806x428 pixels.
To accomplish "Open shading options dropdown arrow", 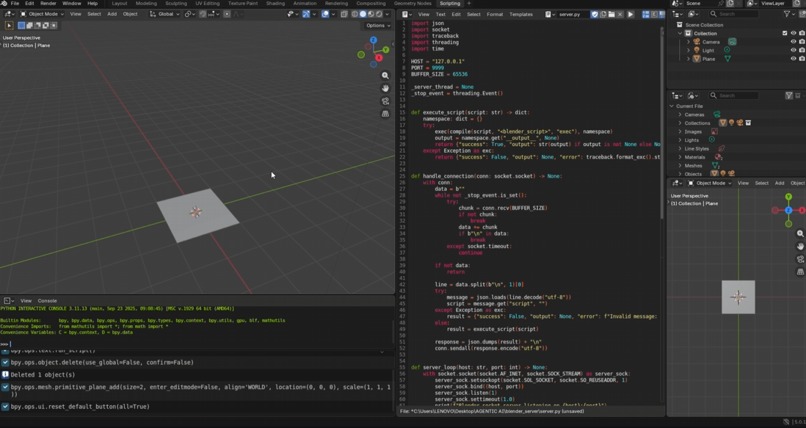I will [x=387, y=14].
